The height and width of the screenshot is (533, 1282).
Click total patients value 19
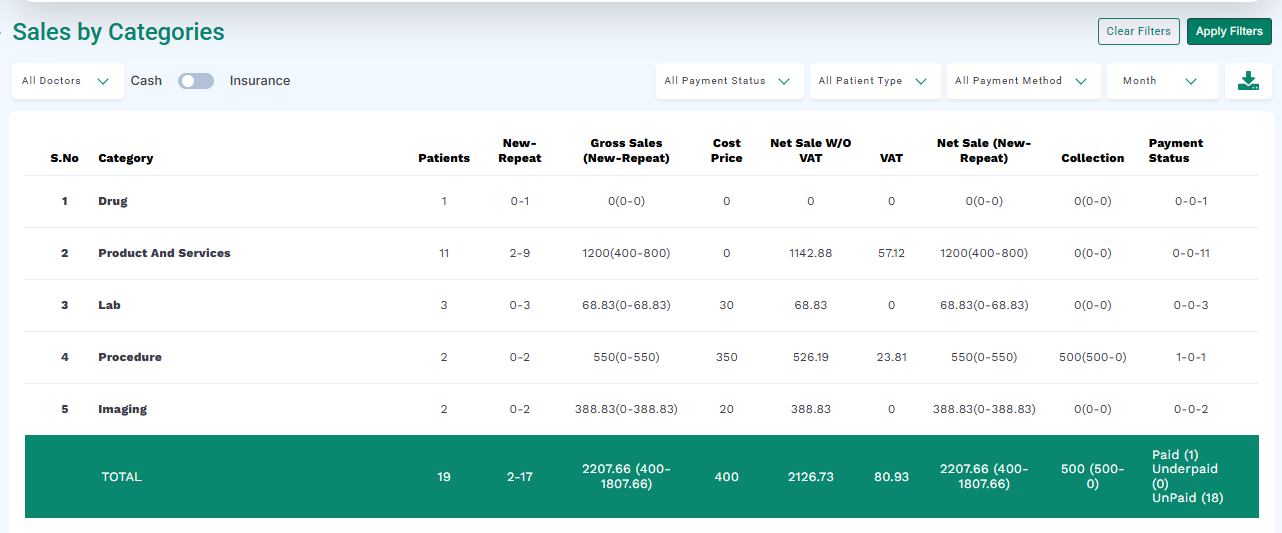pyautogui.click(x=444, y=477)
